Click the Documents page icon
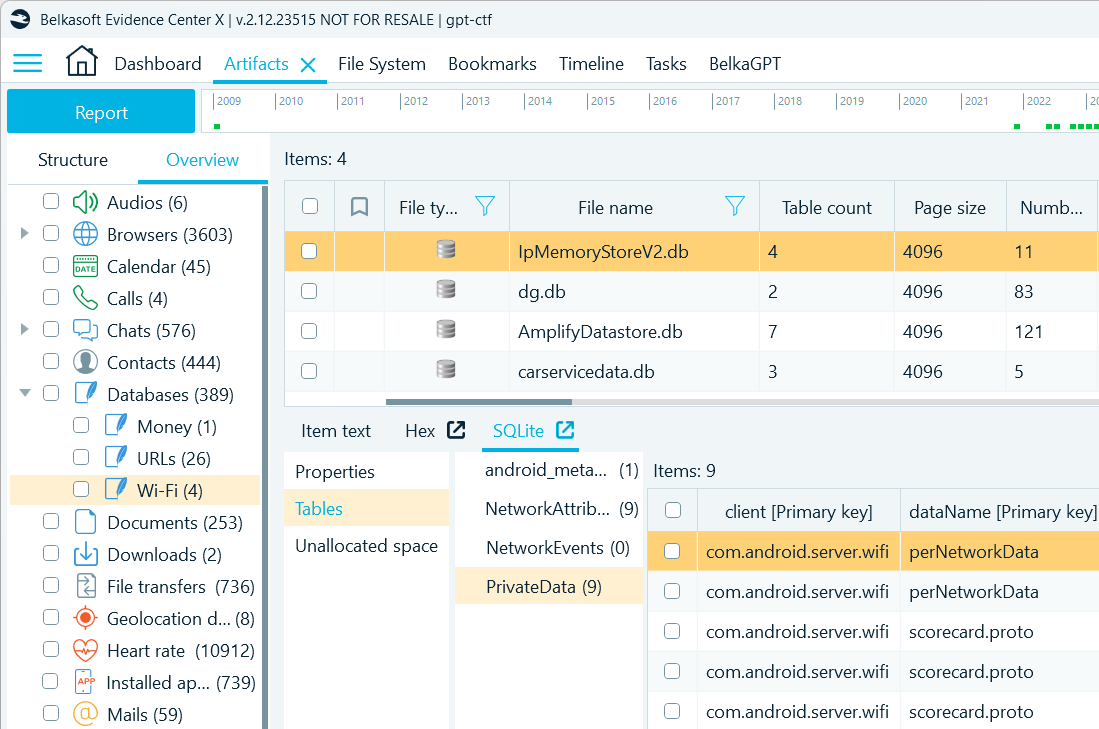This screenshot has width=1099, height=729. (86, 522)
